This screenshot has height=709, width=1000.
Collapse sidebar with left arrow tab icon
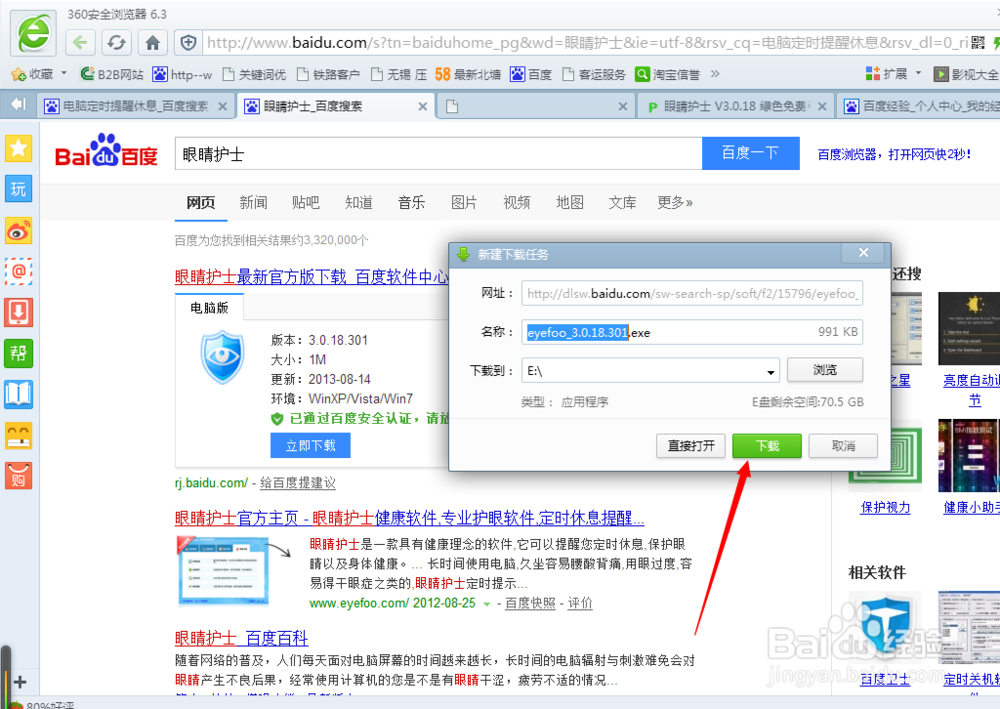click(x=18, y=105)
